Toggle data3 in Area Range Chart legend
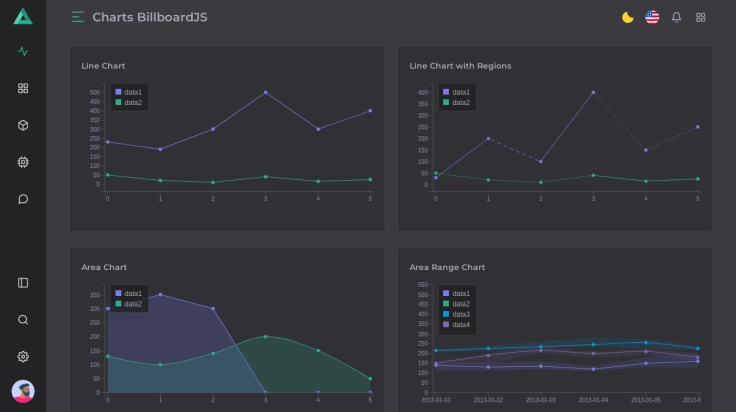The width and height of the screenshot is (736, 412). click(456, 314)
